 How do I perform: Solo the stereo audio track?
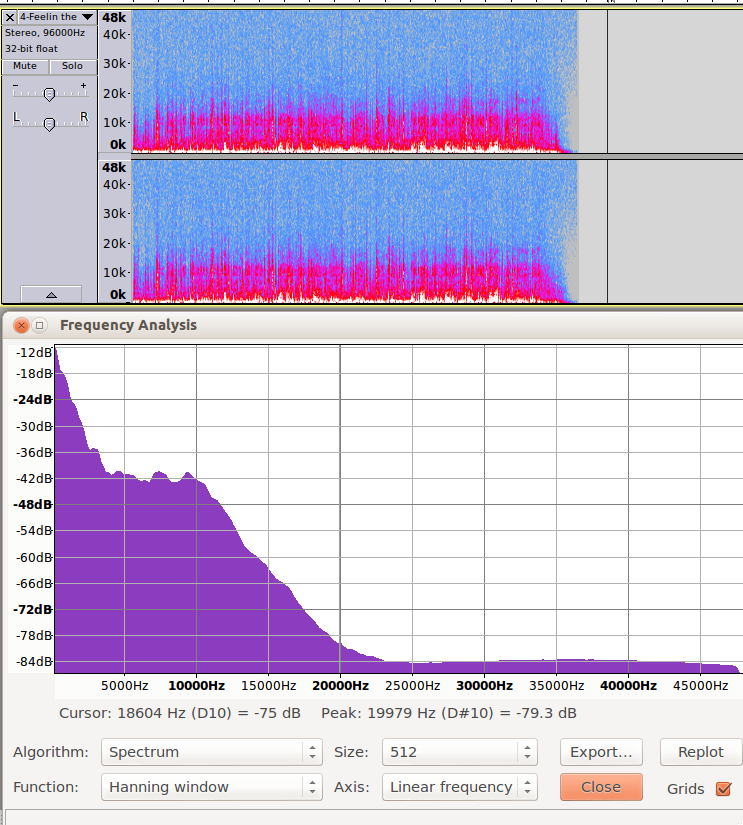[x=72, y=66]
